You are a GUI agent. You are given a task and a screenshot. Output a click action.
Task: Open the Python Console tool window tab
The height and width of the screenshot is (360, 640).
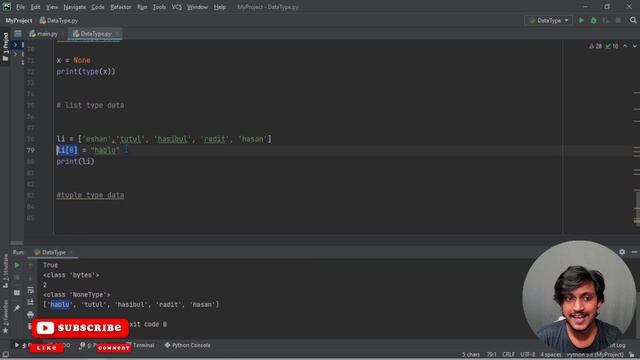(x=187, y=345)
